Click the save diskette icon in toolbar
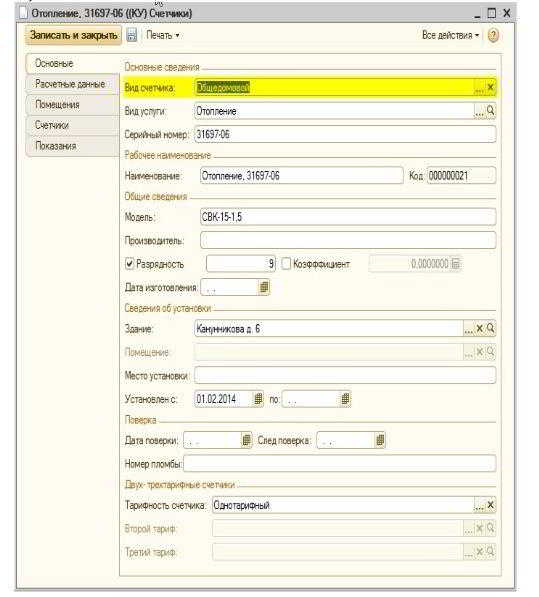Screen dimensions: 539x597 pyautogui.click(x=132, y=35)
